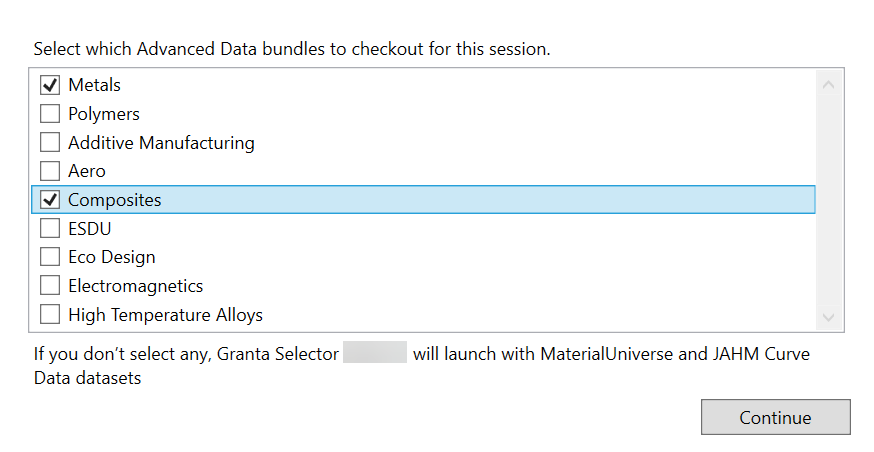Image resolution: width=874 pixels, height=452 pixels.
Task: Check the Additive Manufacturing checkbox
Action: [50, 142]
